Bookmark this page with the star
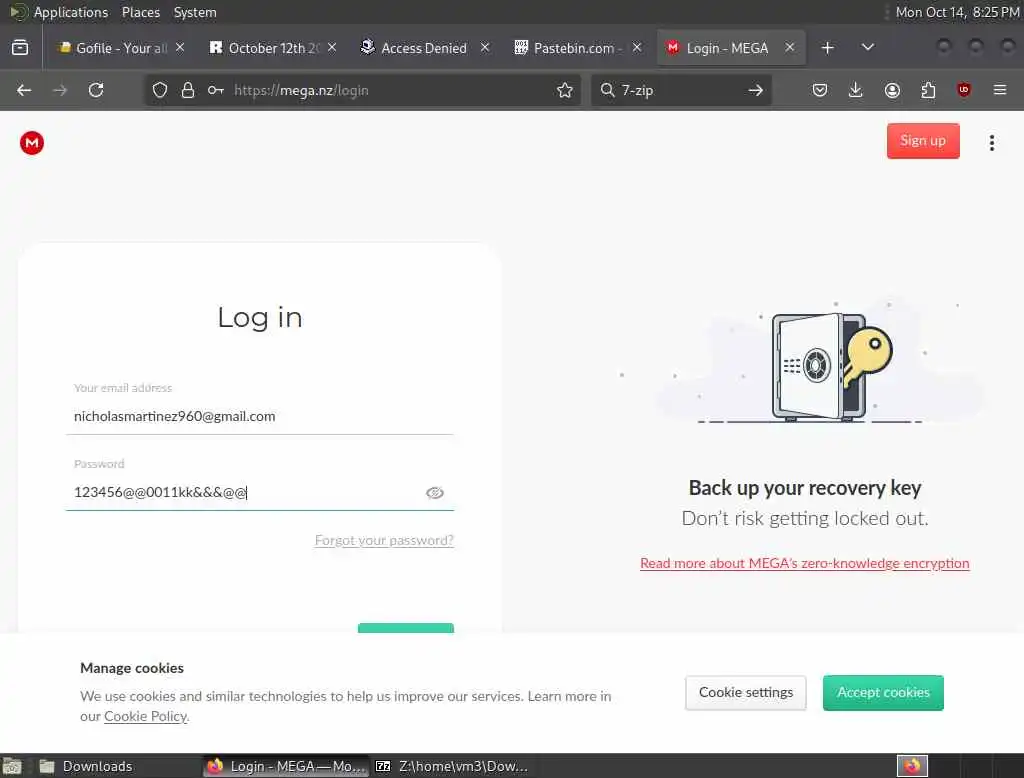 [564, 90]
